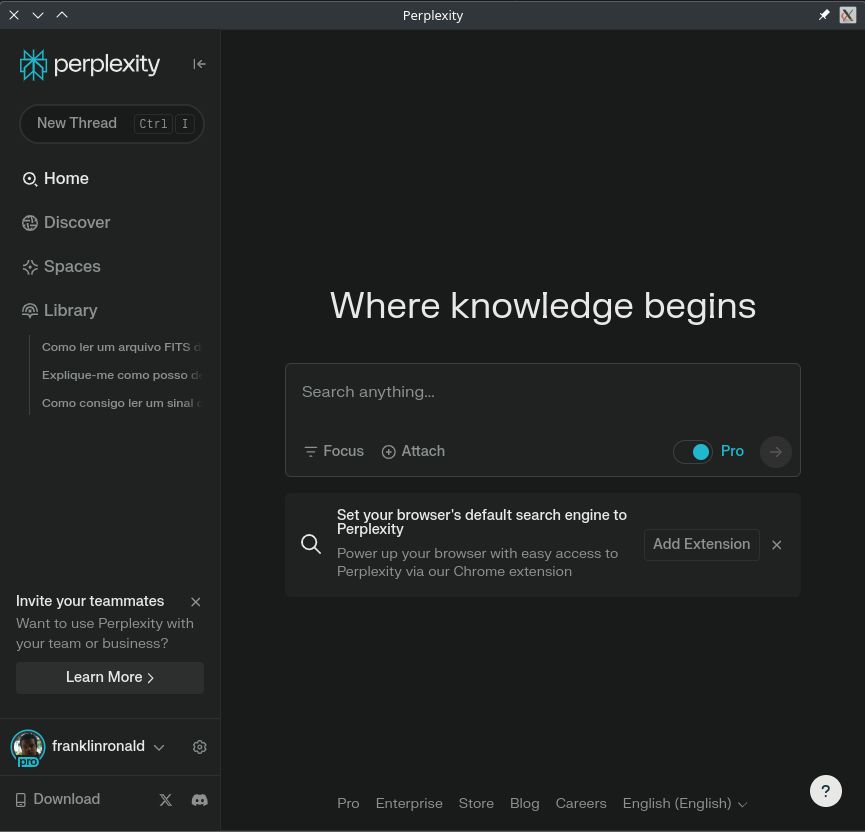Join Perplexity's Discord server

tap(199, 799)
